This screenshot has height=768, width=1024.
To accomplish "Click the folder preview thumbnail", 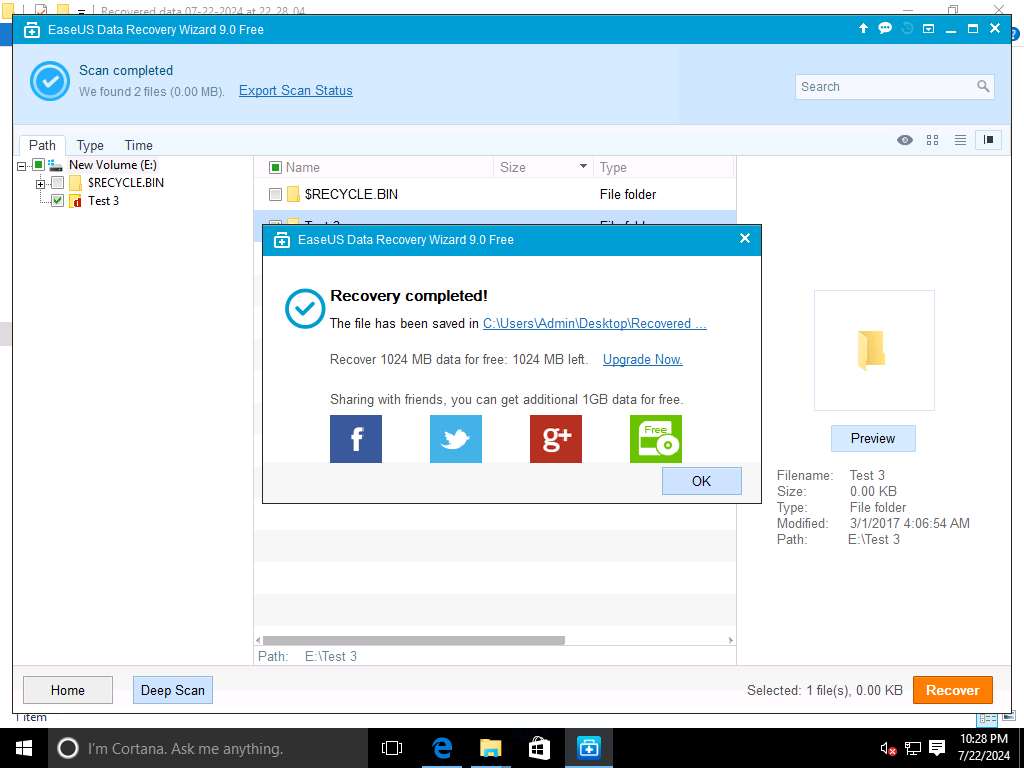I will click(874, 350).
